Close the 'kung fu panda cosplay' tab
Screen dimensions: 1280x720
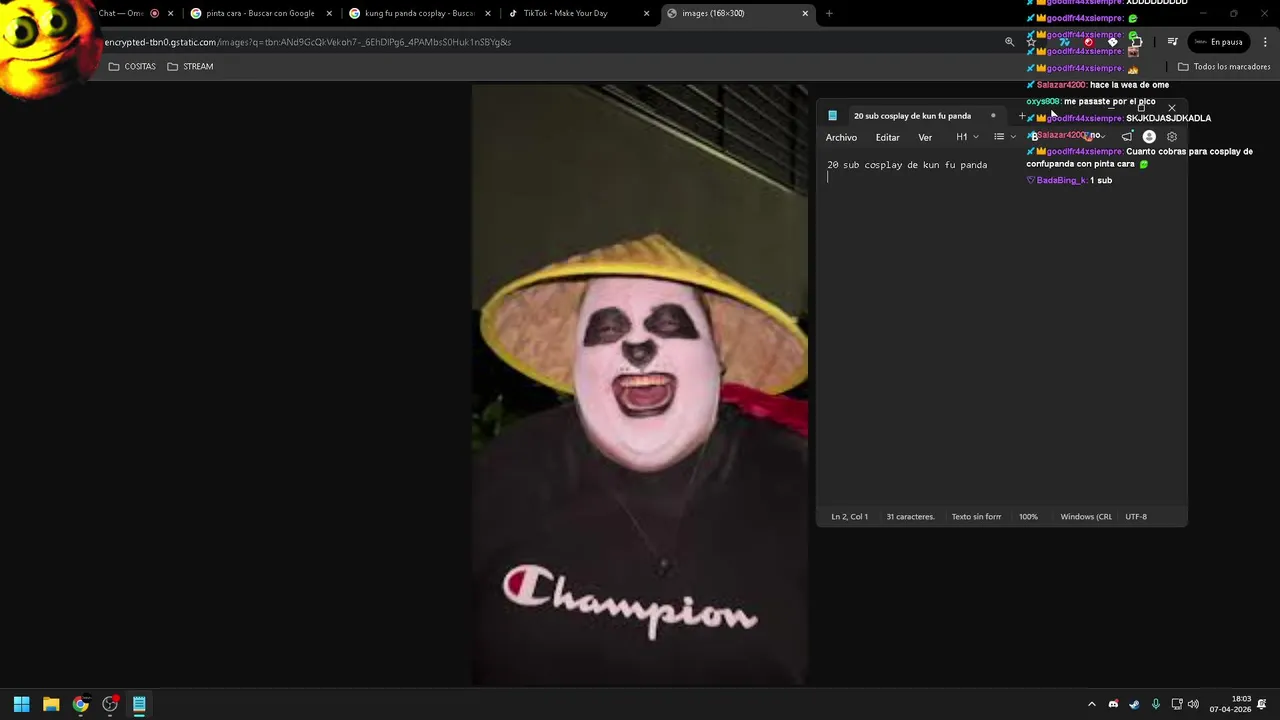pos(488,13)
